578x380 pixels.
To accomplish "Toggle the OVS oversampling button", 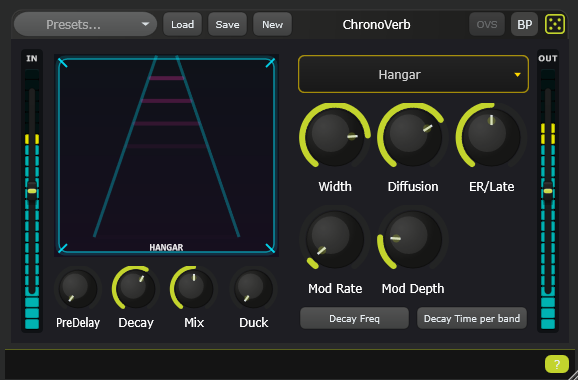I will pyautogui.click(x=487, y=24).
